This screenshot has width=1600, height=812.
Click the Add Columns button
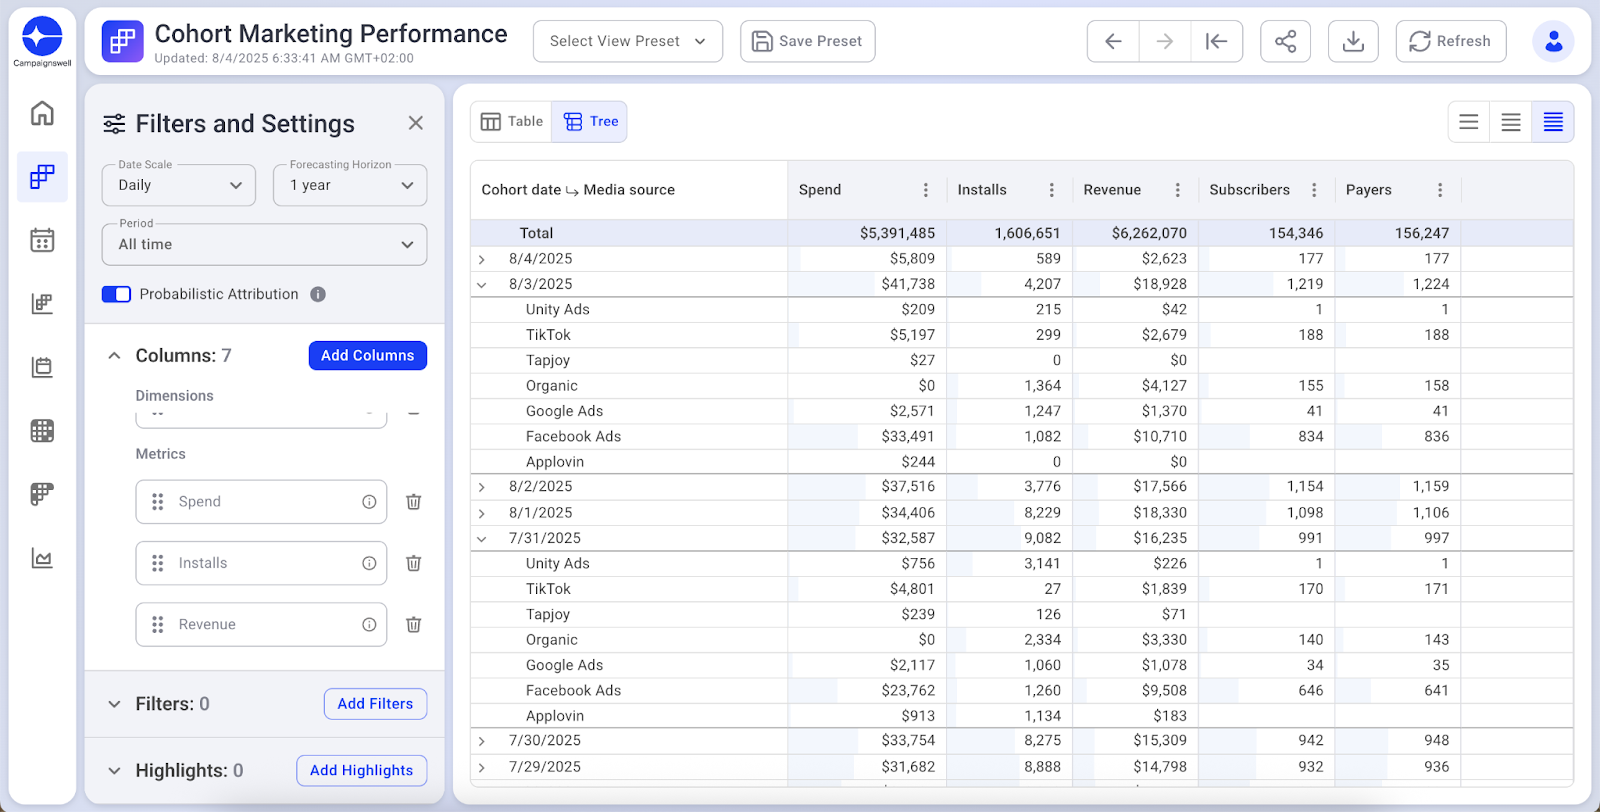pos(368,355)
